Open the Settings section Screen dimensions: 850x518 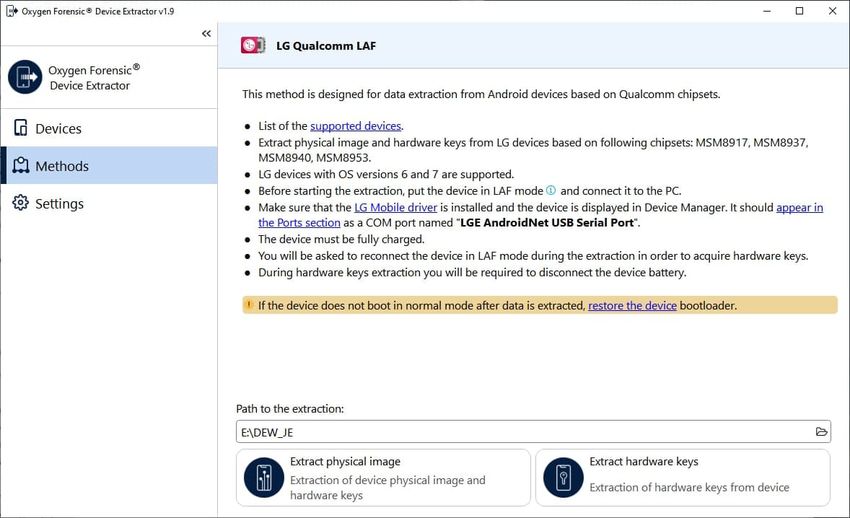click(x=109, y=203)
